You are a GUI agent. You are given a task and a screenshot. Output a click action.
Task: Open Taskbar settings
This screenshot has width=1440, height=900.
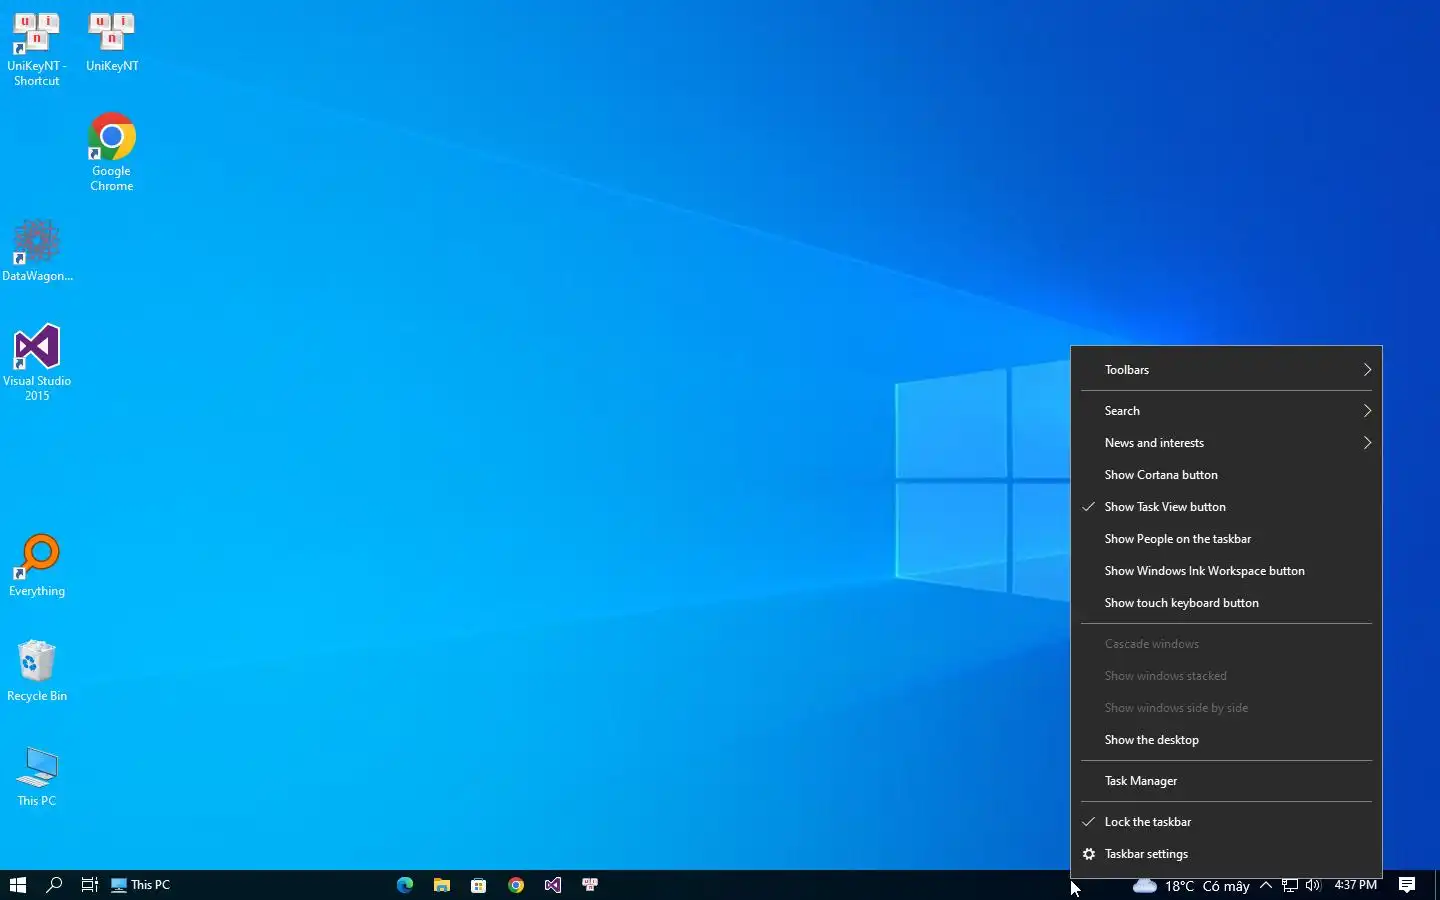[1226, 854]
